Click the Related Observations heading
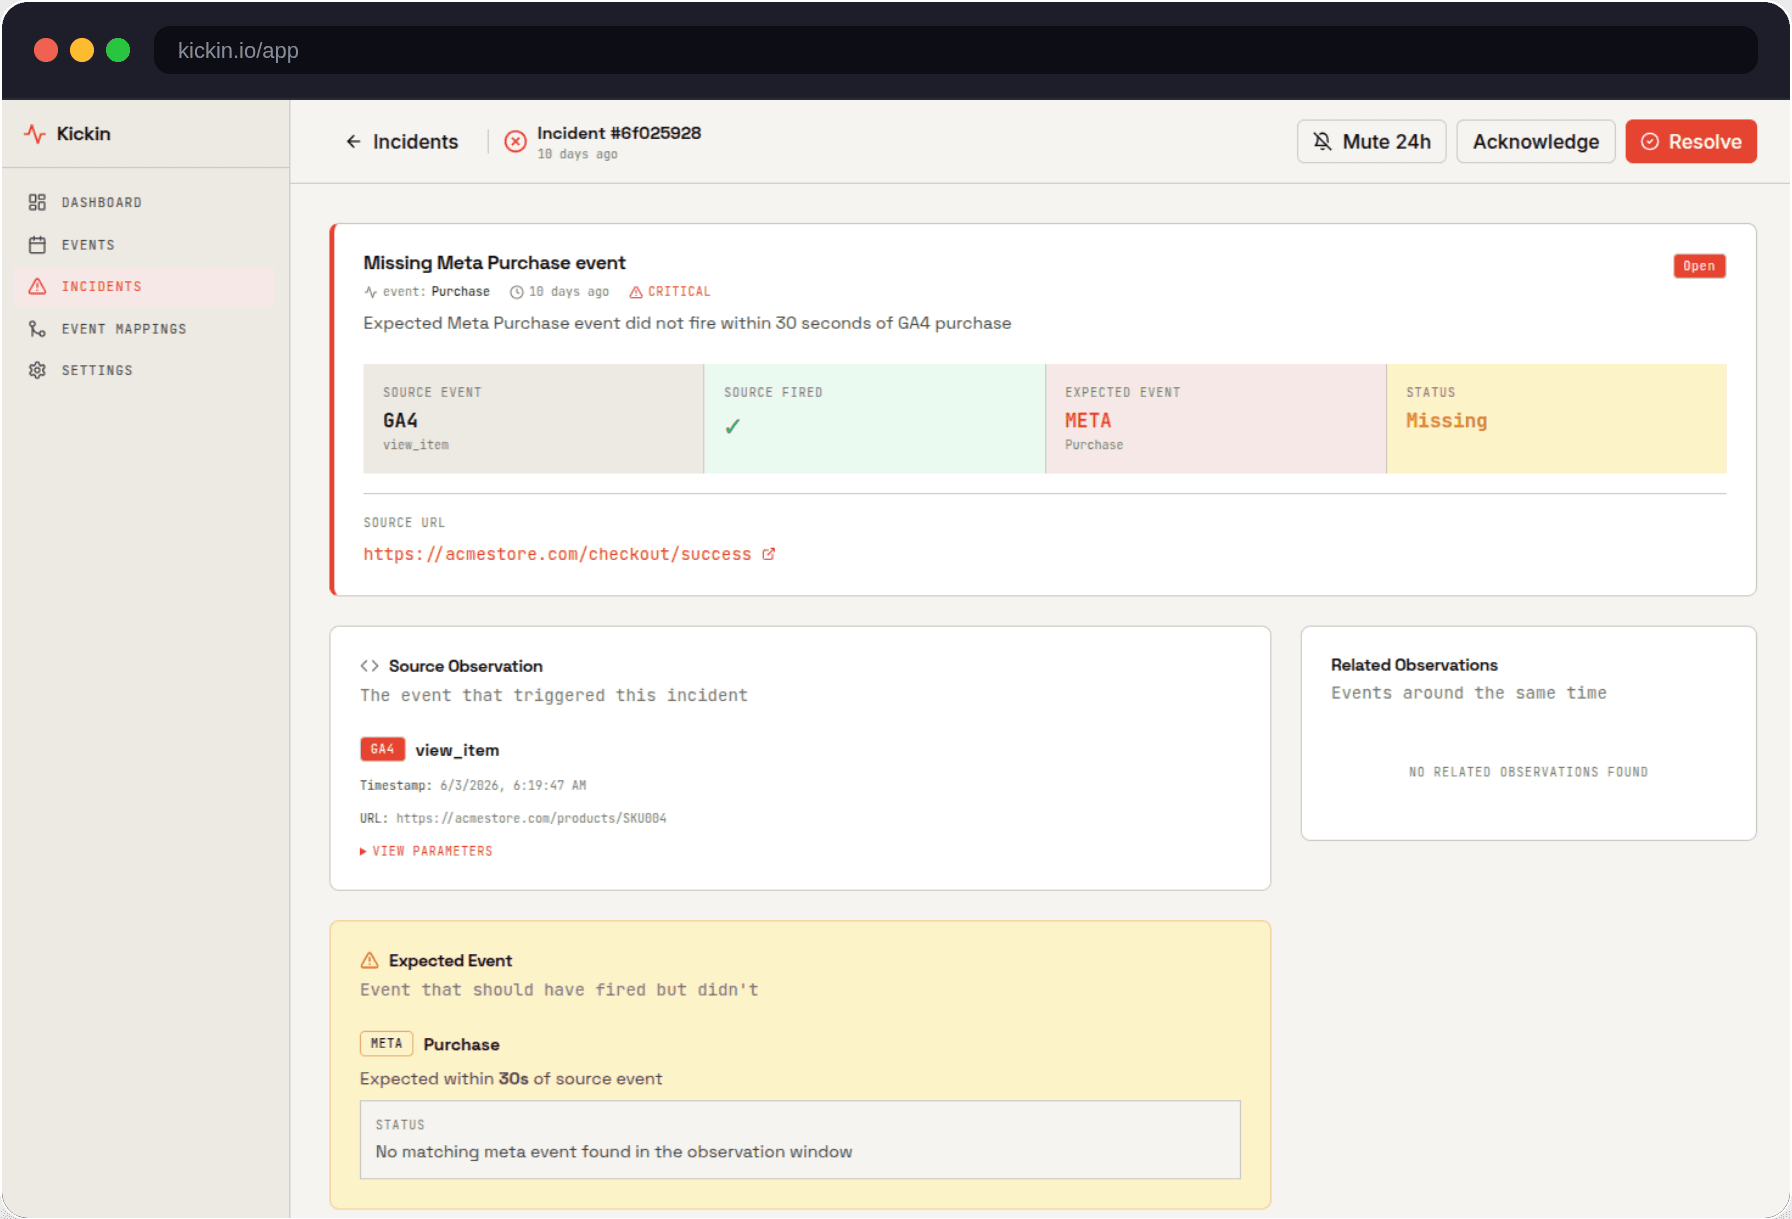Viewport: 1792px width, 1219px height. [1414, 665]
